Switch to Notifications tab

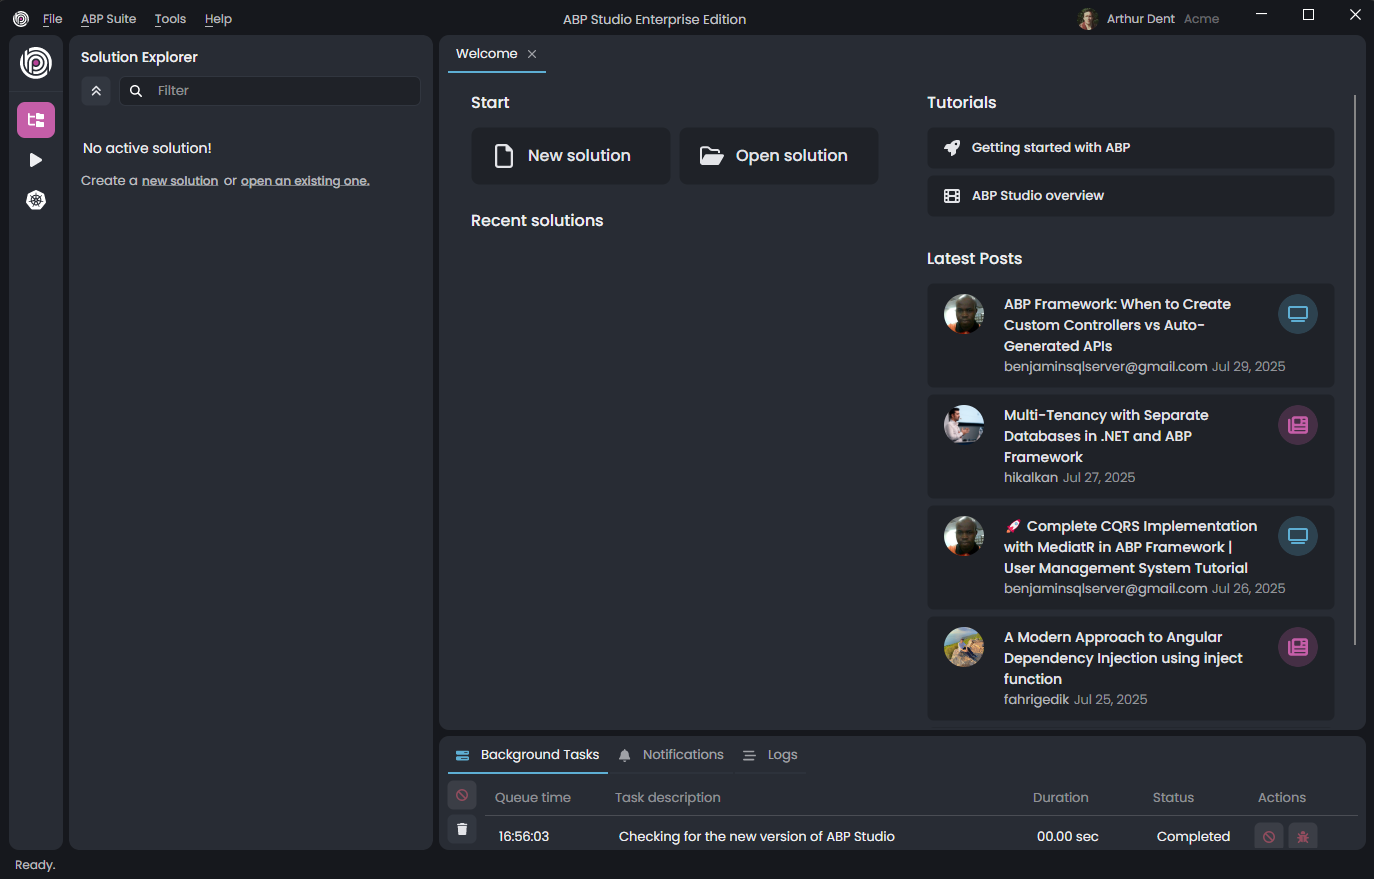click(x=671, y=755)
